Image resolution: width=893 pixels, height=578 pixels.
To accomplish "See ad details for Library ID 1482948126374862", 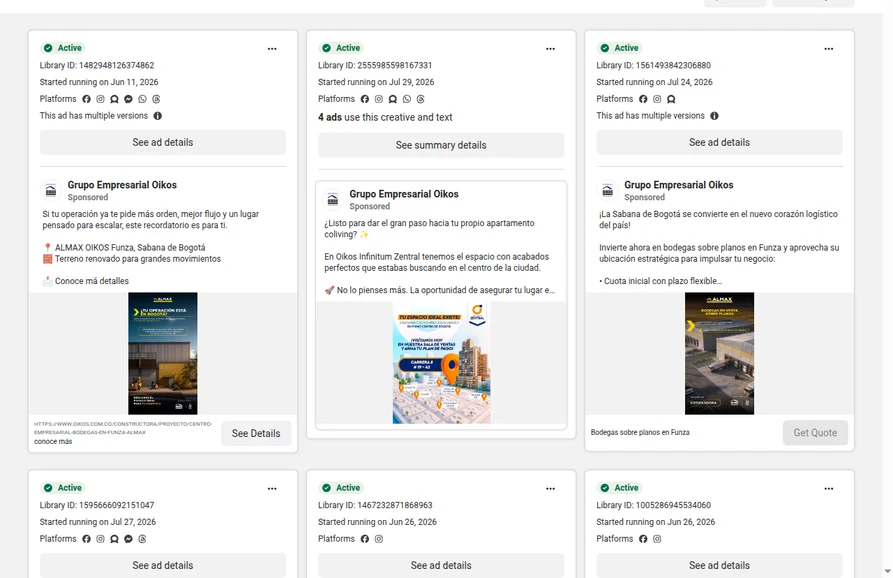I will click(163, 142).
